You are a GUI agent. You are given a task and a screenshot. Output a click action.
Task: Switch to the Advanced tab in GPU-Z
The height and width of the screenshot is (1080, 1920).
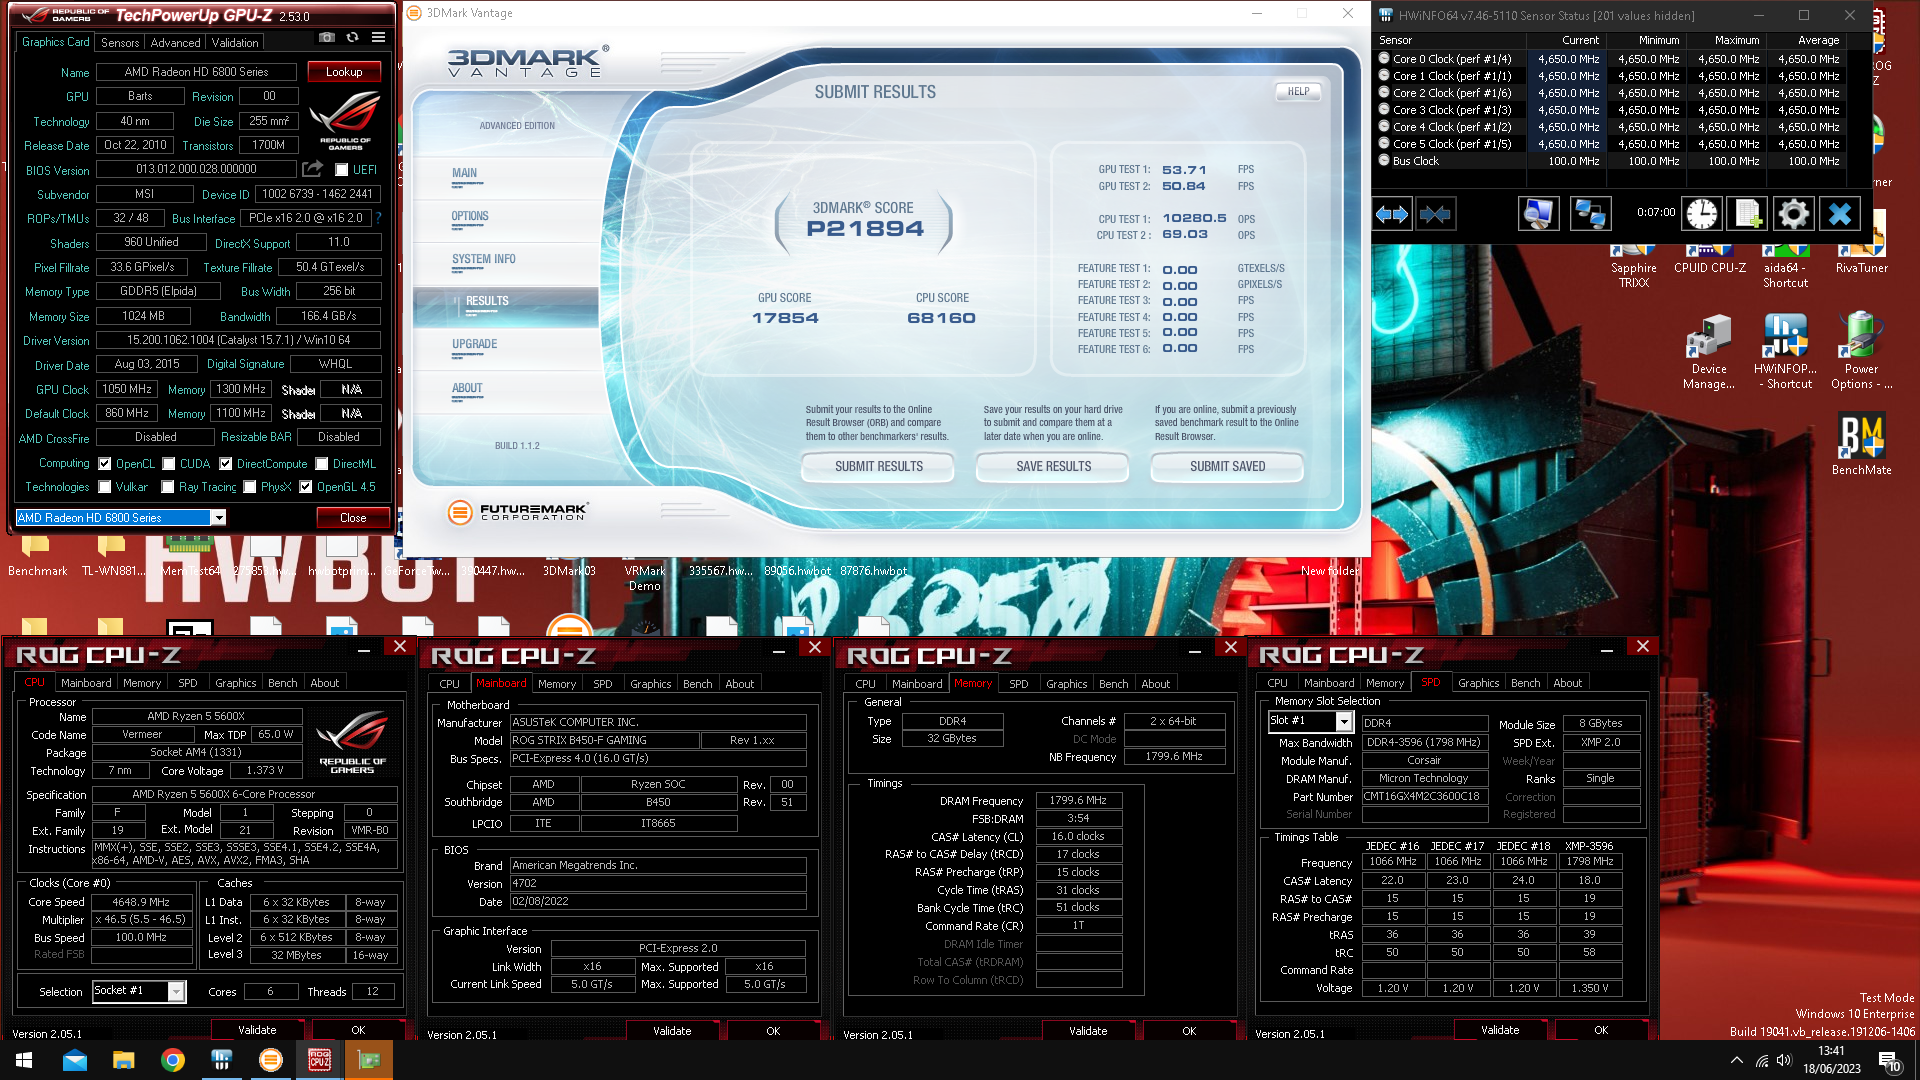click(x=175, y=43)
